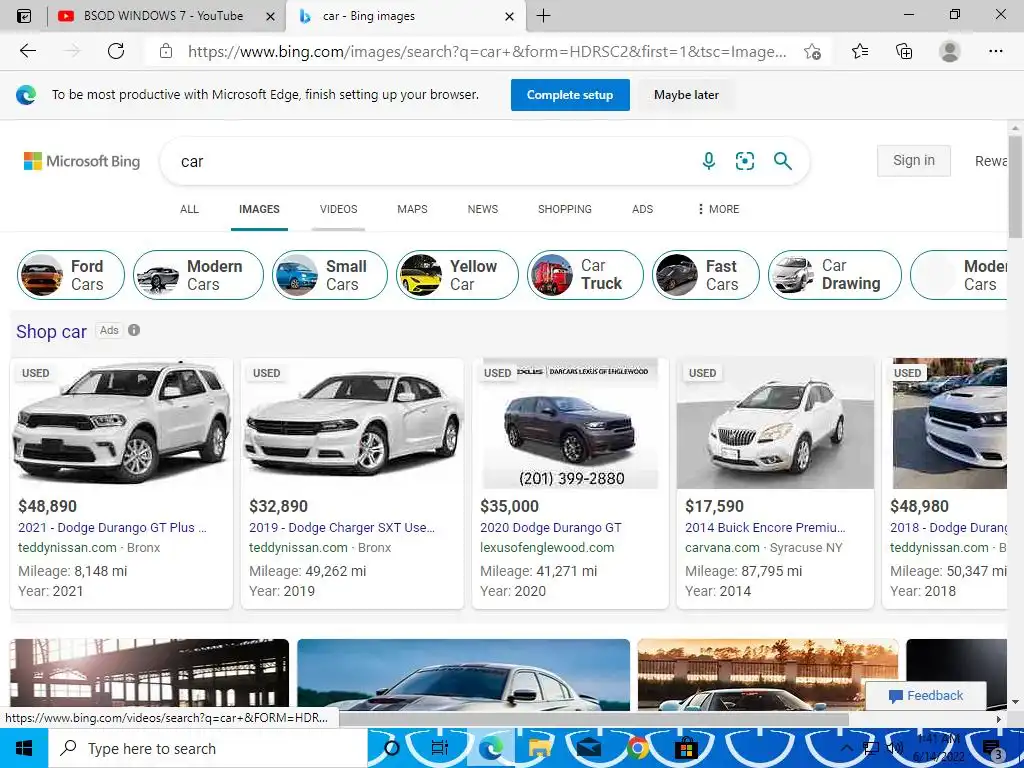Switch to the SHOPPING search tab
The image size is (1024, 768).
[565, 209]
